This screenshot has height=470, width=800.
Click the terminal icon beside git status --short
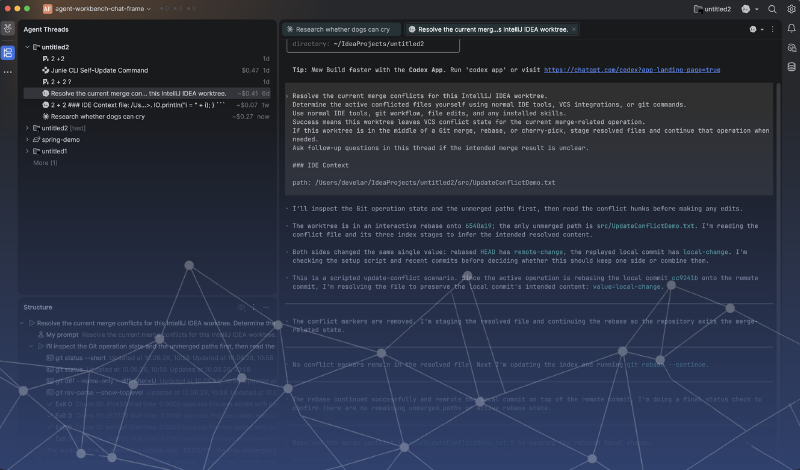pos(50,358)
